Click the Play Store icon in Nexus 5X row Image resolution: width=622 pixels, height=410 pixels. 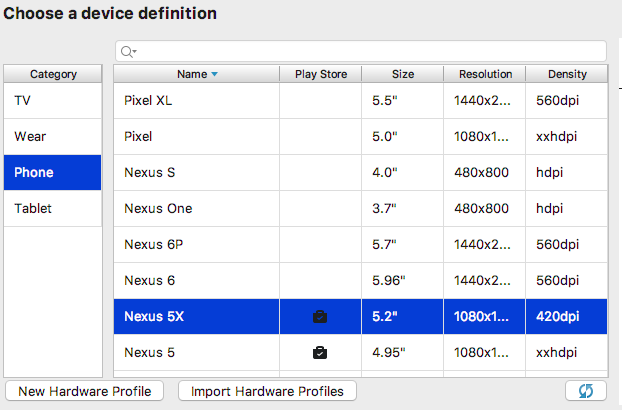click(320, 316)
